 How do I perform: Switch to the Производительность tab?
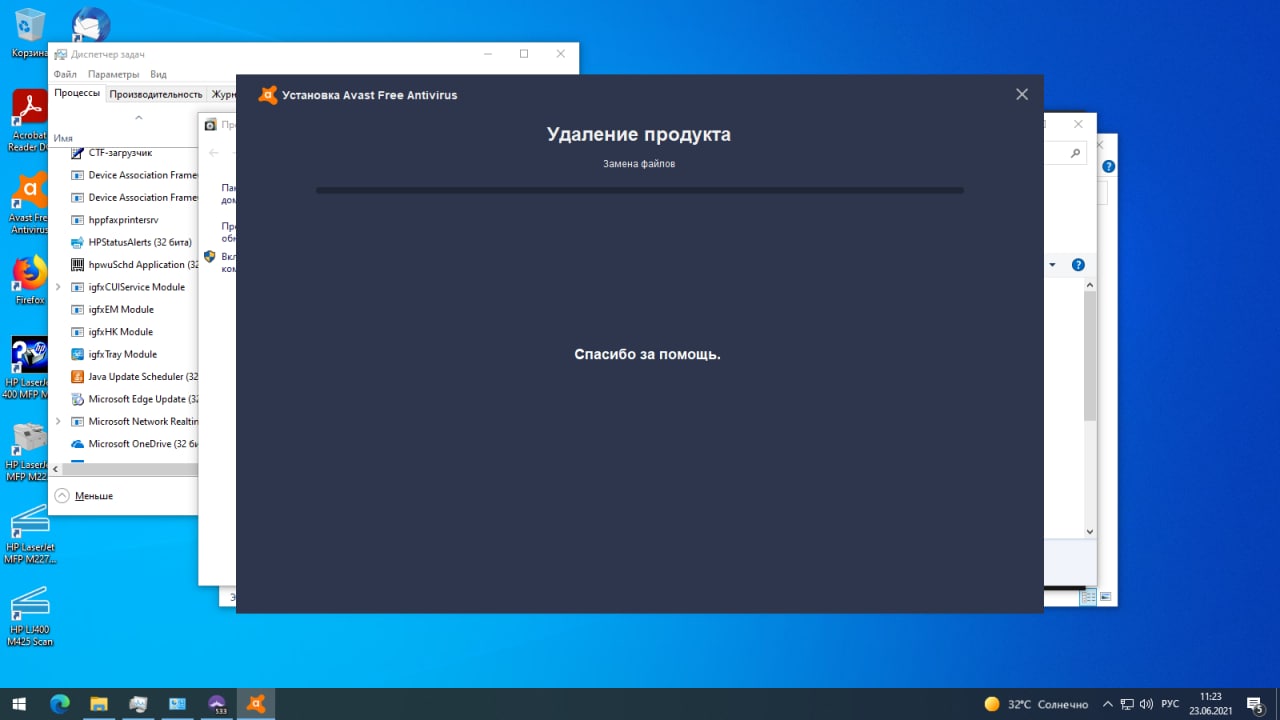coord(156,94)
